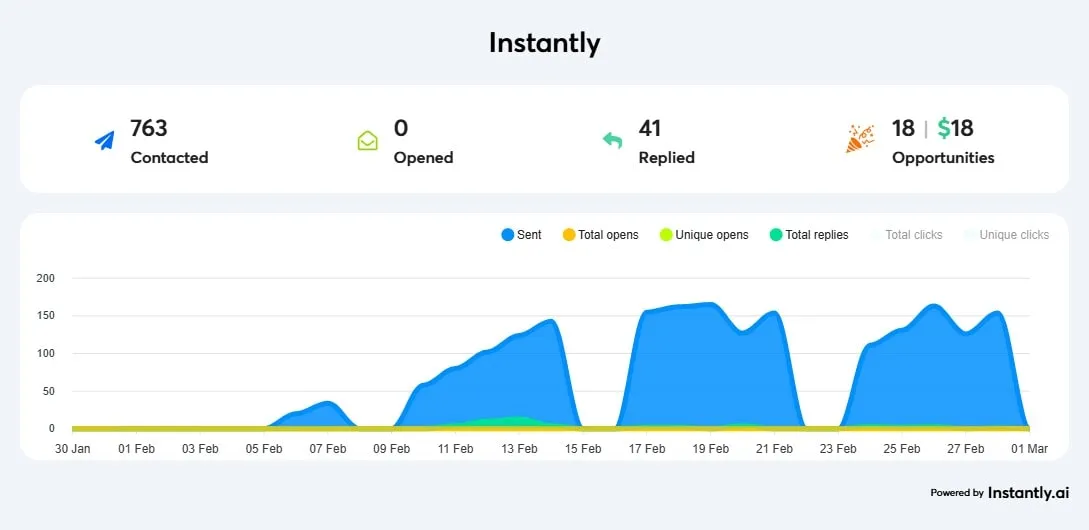Screen dimensions: 1089x530
Task: Click the 30 Jan axis label
Action: (x=72, y=449)
